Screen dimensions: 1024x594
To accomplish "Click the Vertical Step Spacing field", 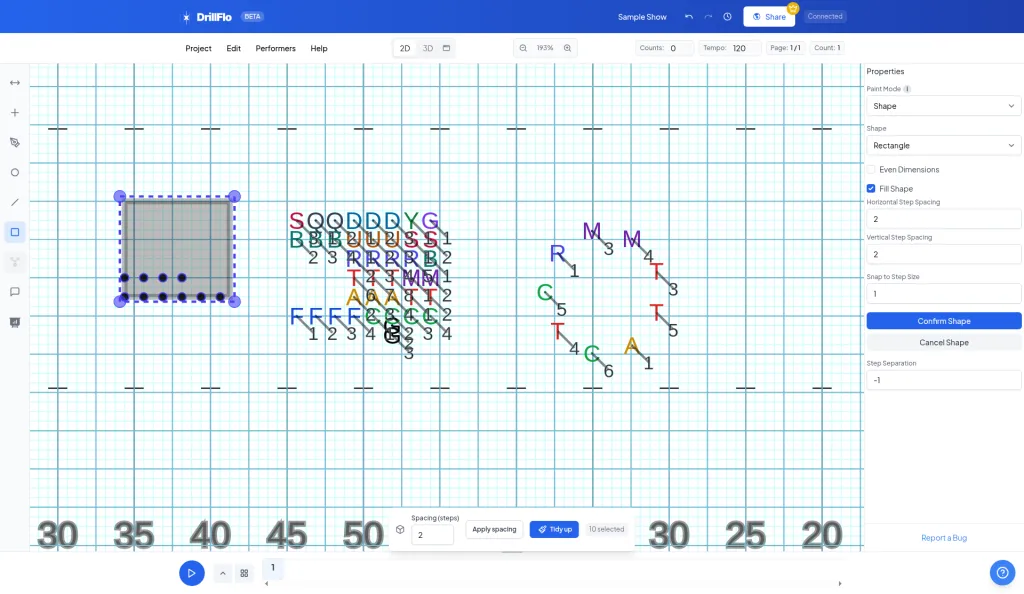I will point(944,255).
